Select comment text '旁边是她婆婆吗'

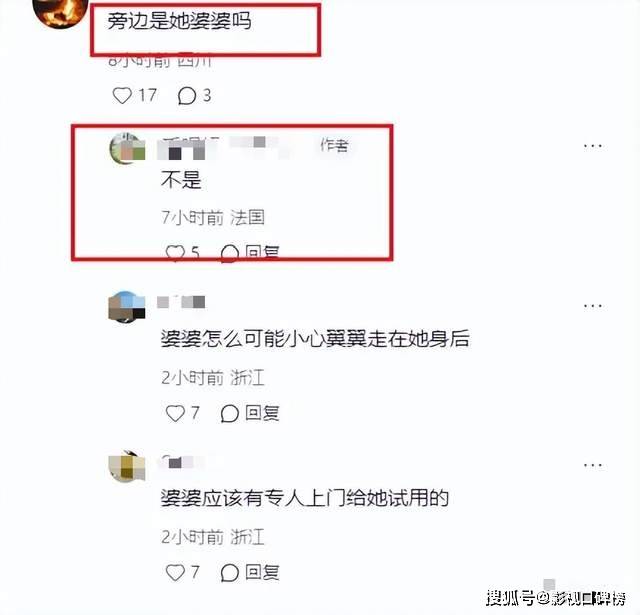180,21
